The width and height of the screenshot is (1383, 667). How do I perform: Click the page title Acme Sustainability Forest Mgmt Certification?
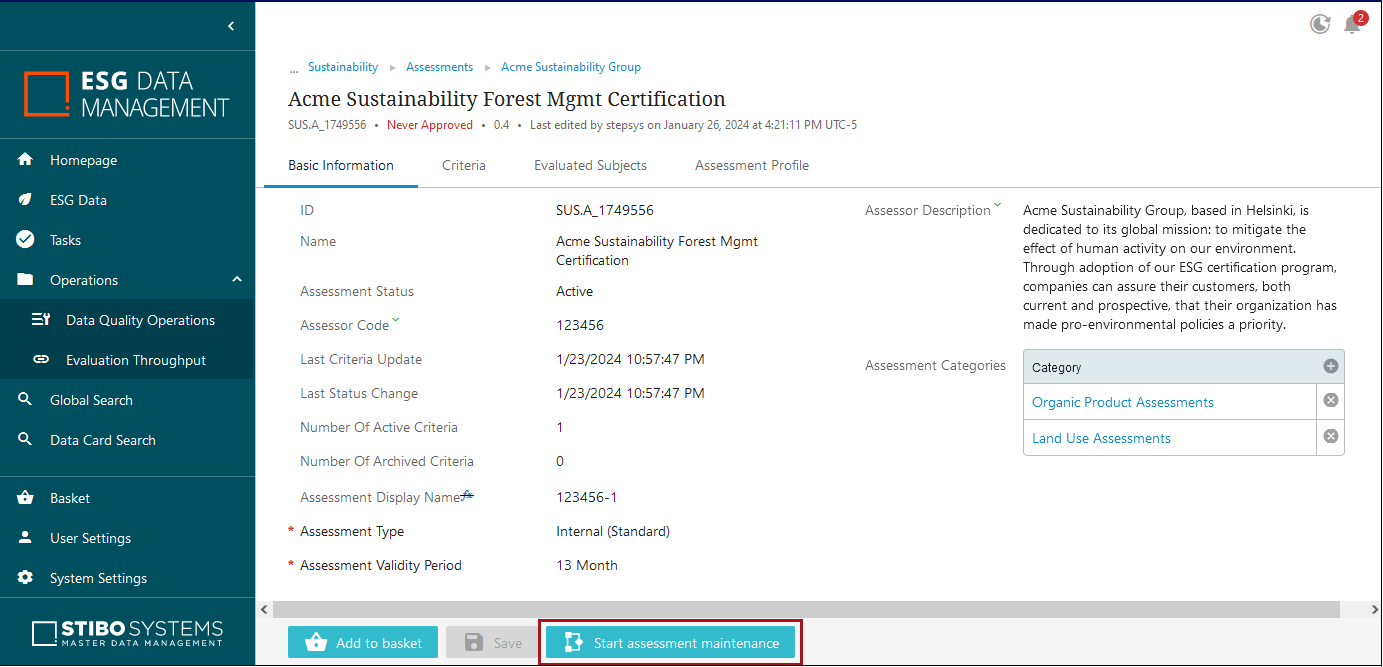pyautogui.click(x=507, y=99)
